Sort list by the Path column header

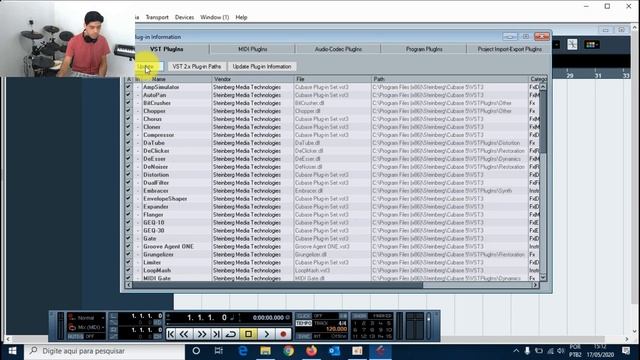click(x=450, y=79)
